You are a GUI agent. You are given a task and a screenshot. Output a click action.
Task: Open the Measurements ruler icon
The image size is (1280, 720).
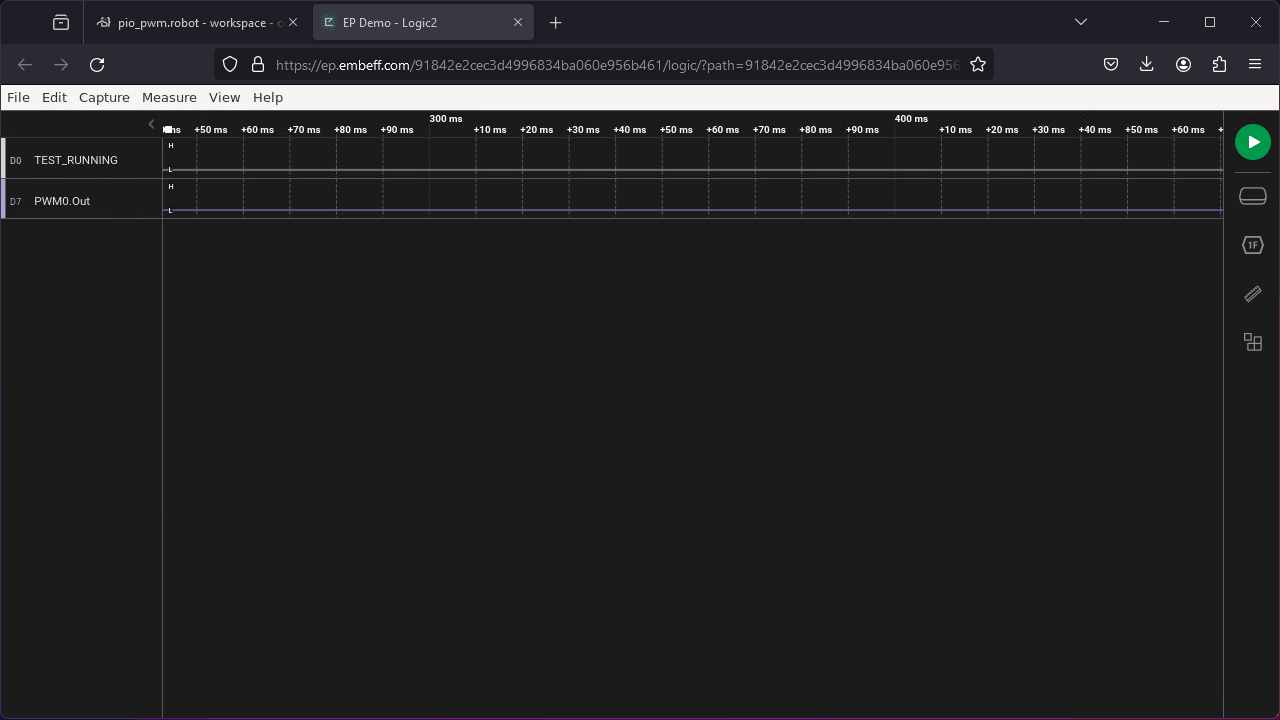[1253, 294]
